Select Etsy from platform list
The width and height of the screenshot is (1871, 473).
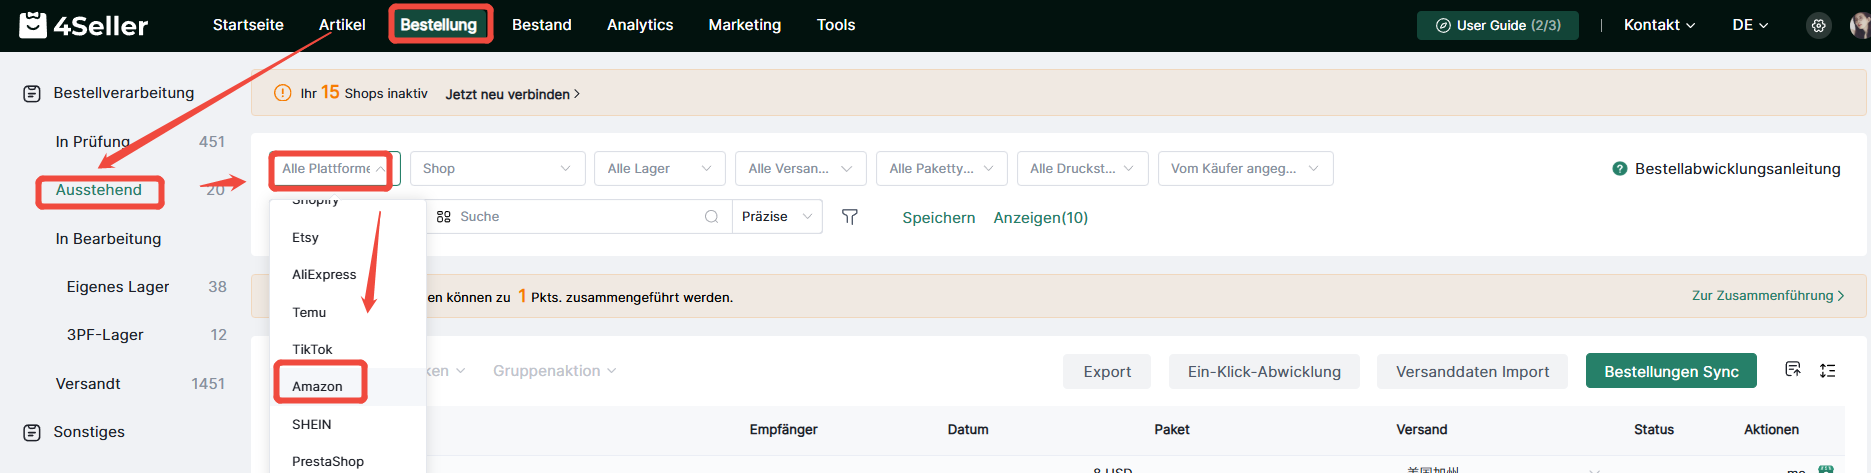coord(348,238)
